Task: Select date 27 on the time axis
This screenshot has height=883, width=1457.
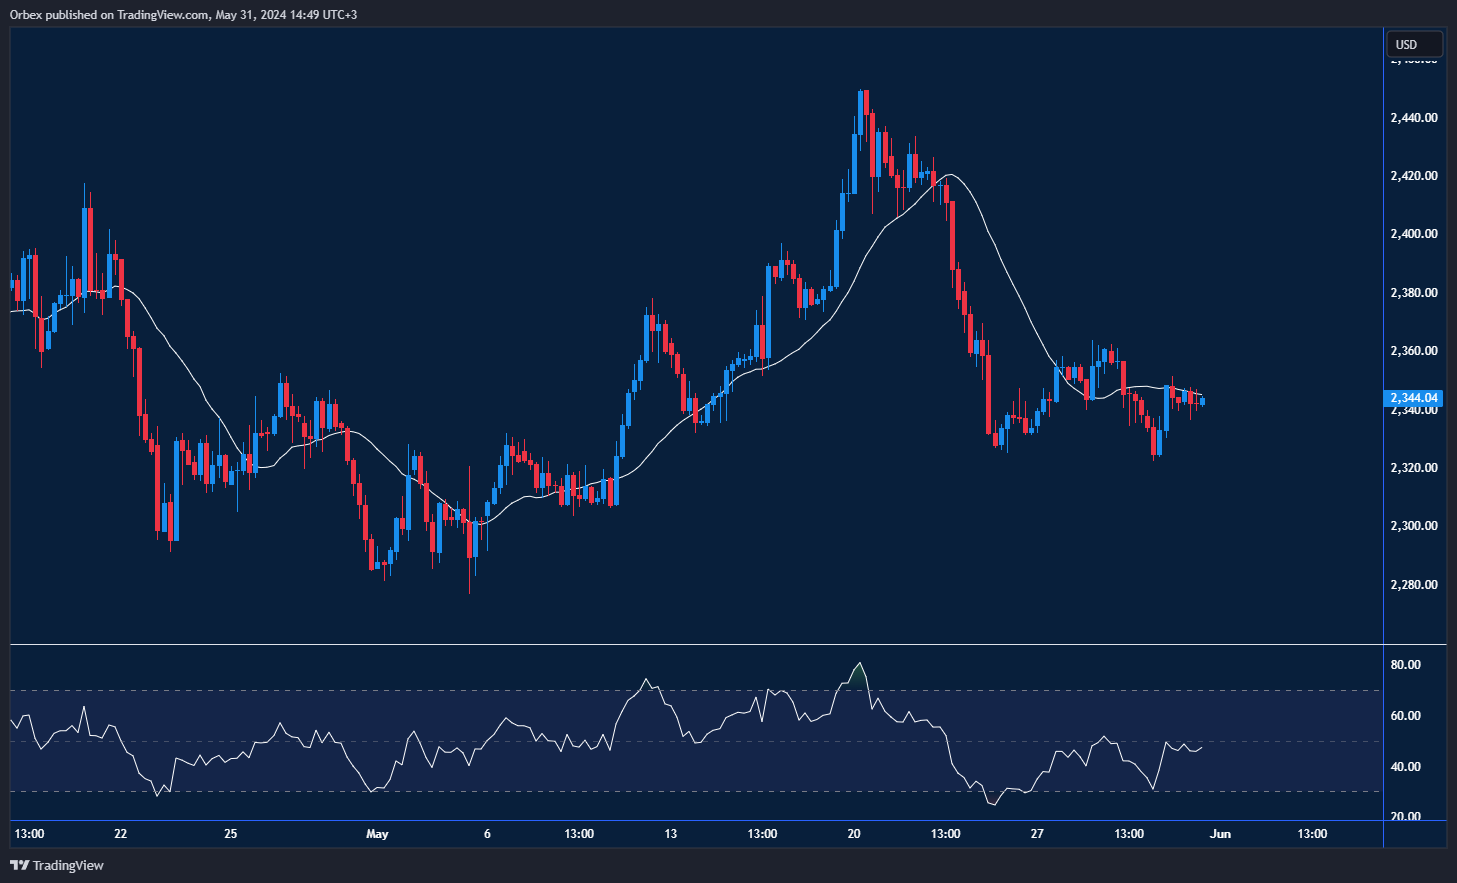Action: pos(1037,834)
